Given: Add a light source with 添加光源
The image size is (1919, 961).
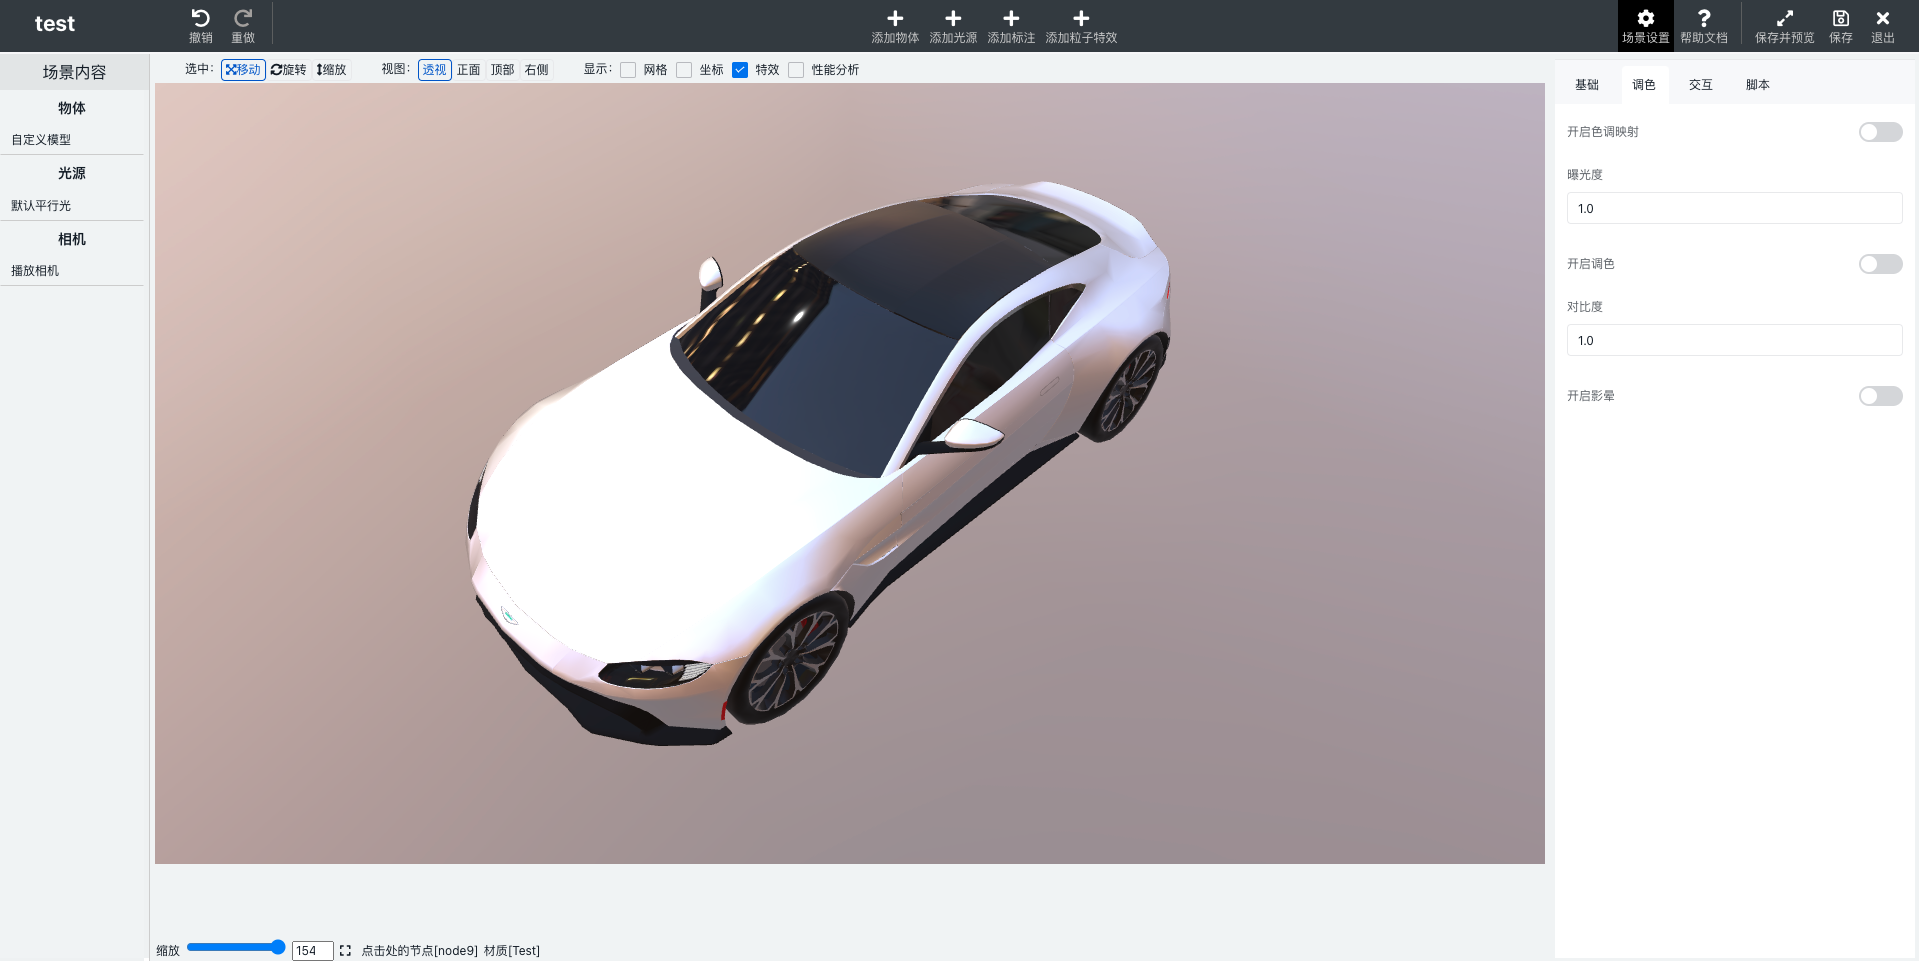Looking at the screenshot, I should coord(953,26).
